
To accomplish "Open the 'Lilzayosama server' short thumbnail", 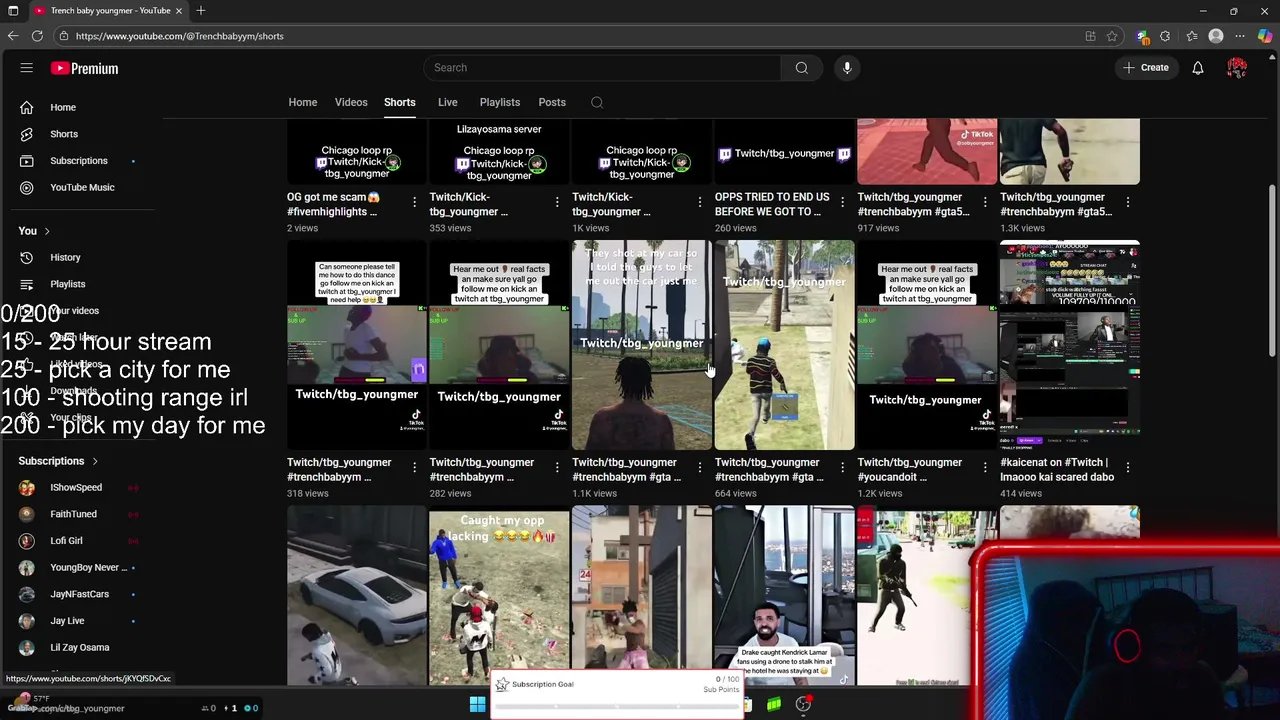I will click(499, 152).
